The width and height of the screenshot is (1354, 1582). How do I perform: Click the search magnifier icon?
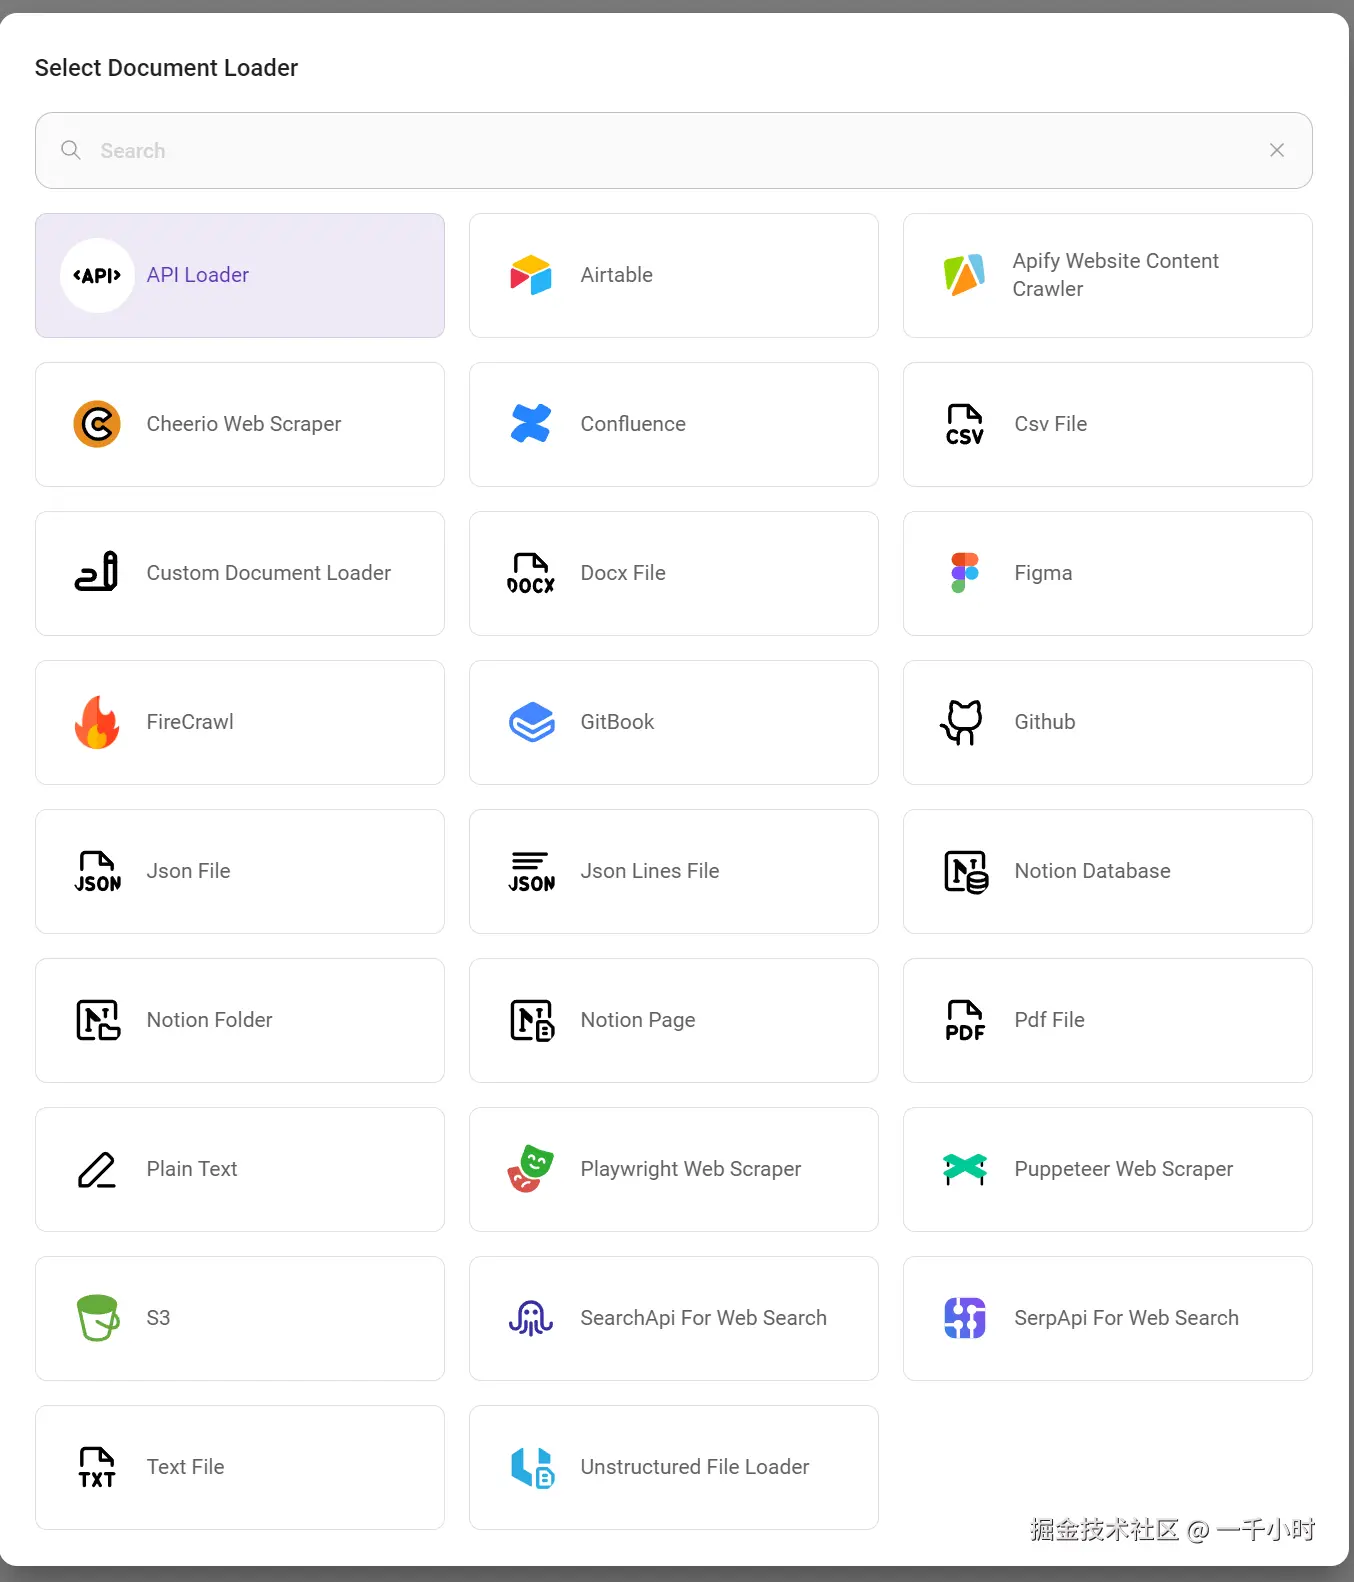coord(71,150)
